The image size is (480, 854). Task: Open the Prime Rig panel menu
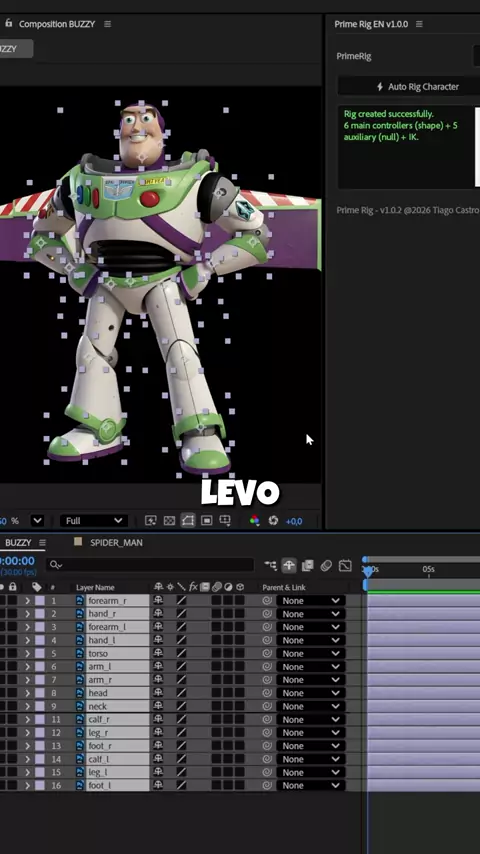[419, 24]
